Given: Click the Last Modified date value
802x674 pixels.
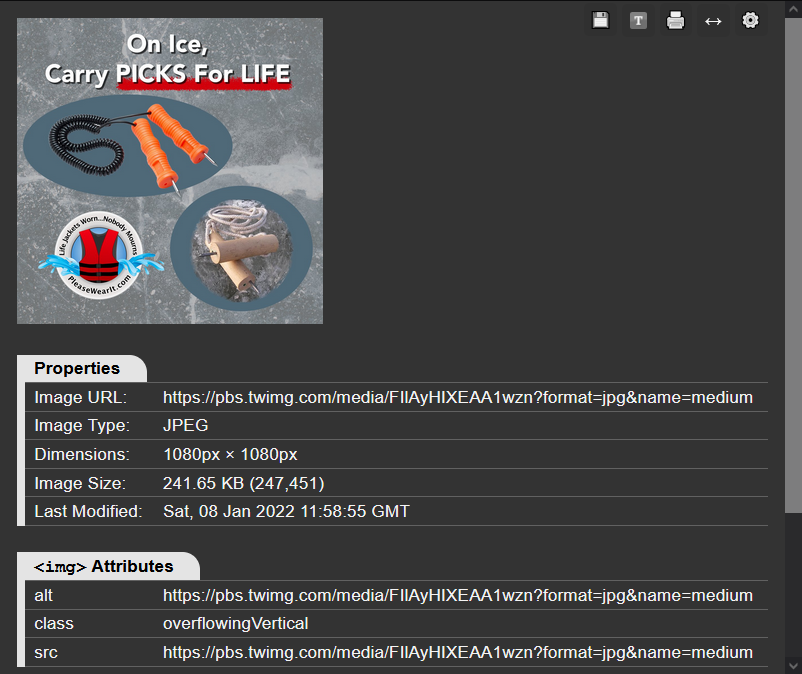Looking at the screenshot, I should 286,511.
